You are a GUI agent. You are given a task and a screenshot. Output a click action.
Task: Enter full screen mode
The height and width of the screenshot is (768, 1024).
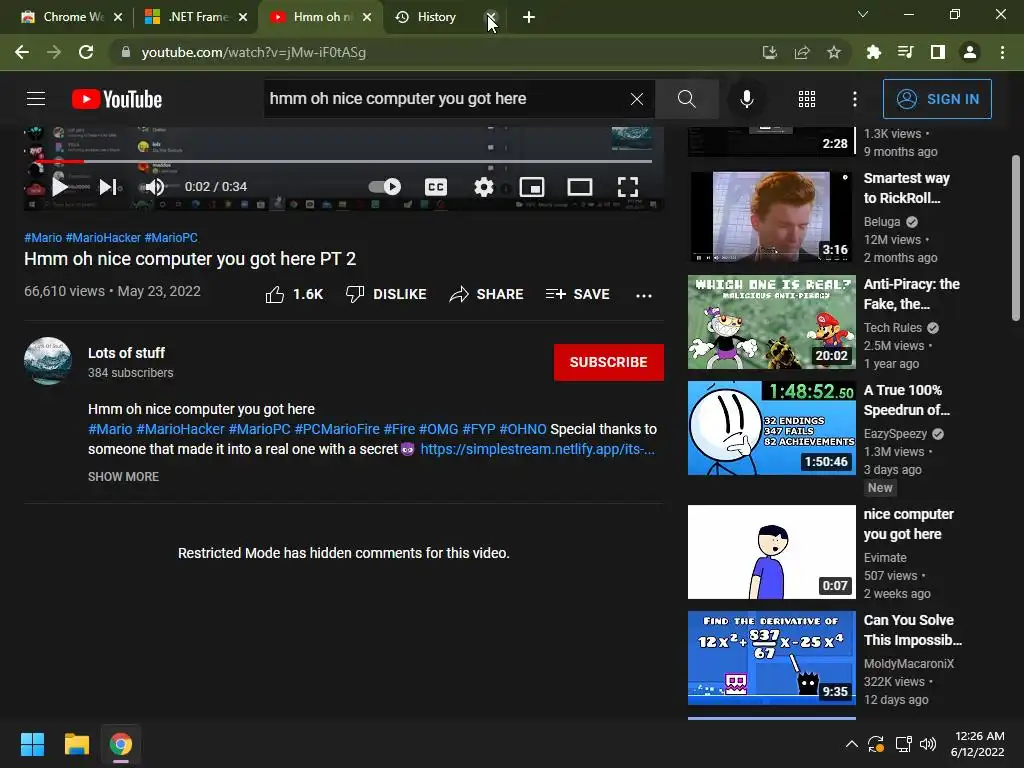tap(628, 187)
